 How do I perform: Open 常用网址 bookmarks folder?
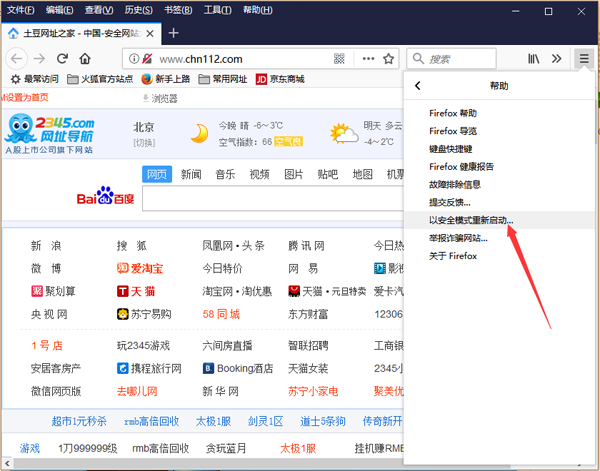[x=223, y=79]
